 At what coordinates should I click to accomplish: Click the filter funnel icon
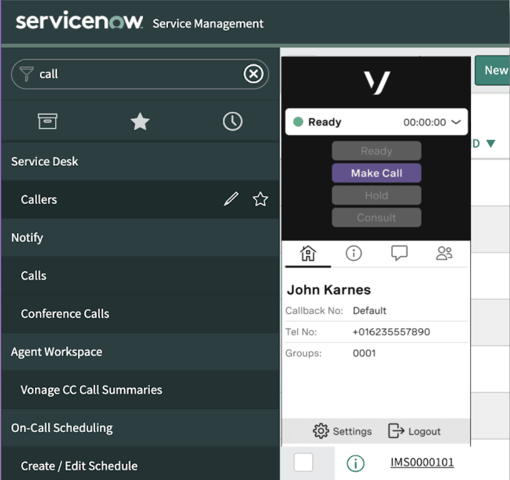click(26, 74)
